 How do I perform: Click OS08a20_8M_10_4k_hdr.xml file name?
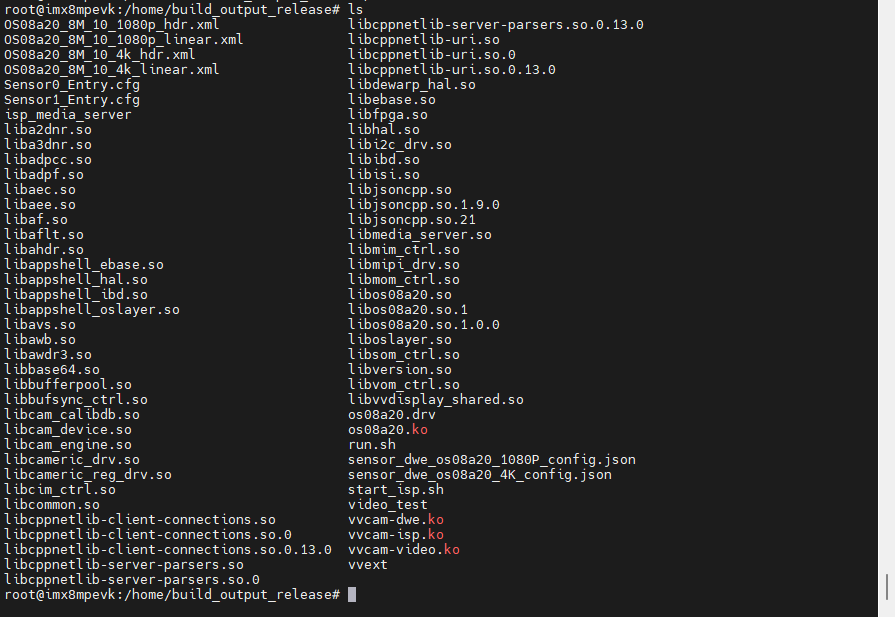[x=99, y=55]
